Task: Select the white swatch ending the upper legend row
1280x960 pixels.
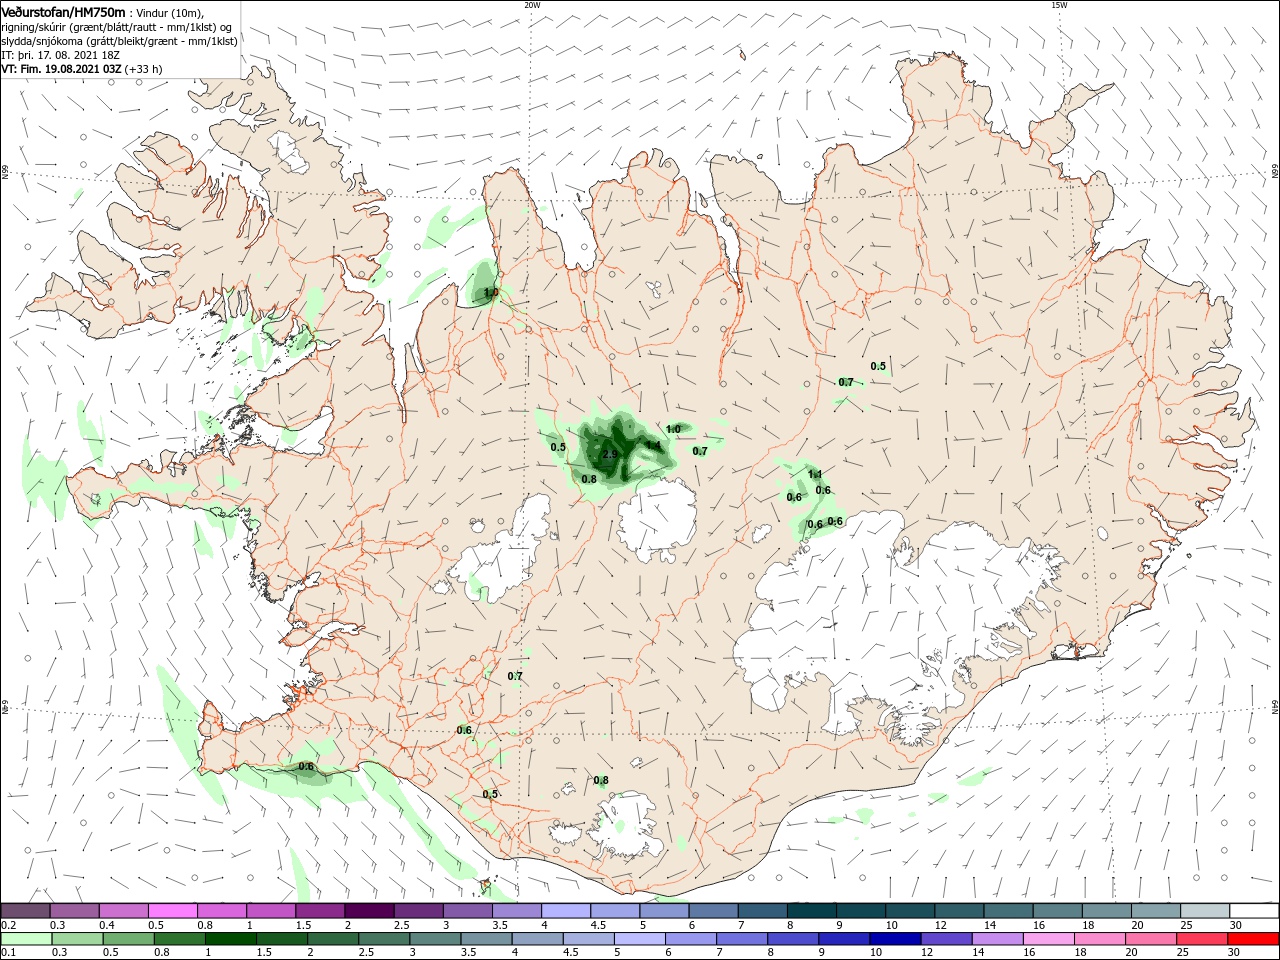Action: tap(1253, 911)
